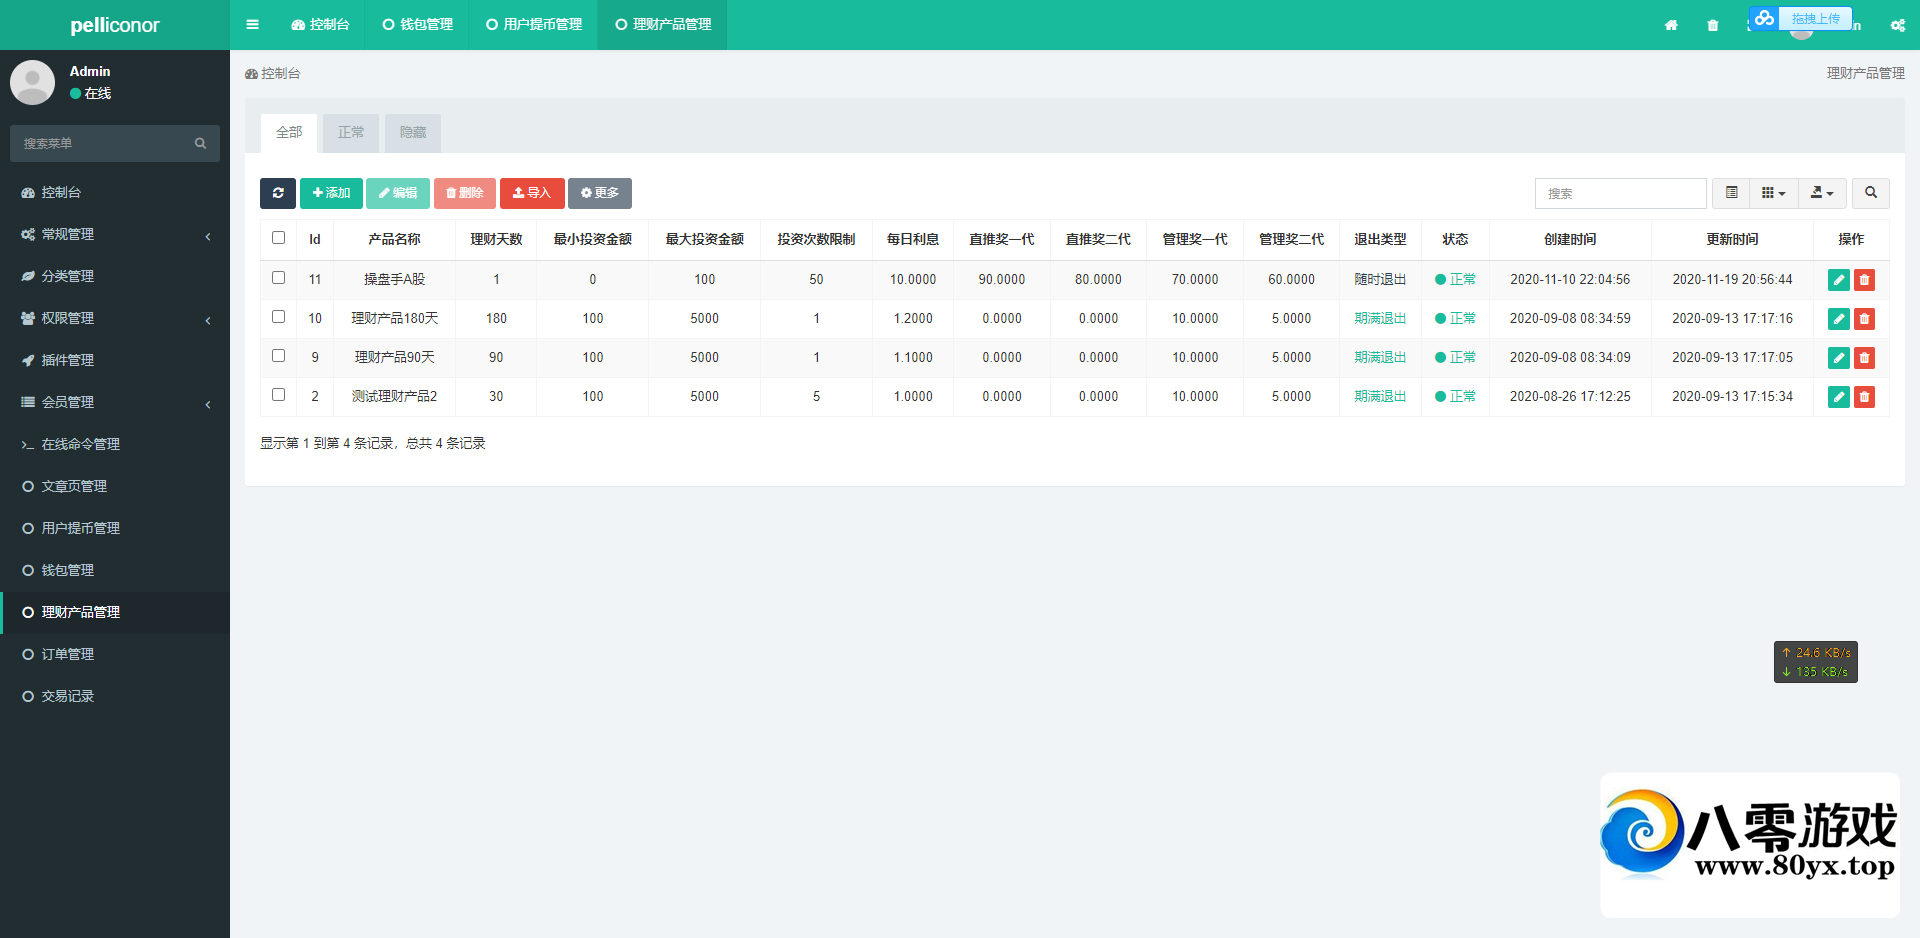The image size is (1920, 938).
Task: Delete row 11 操盘手A股 with trash icon
Action: [1864, 280]
